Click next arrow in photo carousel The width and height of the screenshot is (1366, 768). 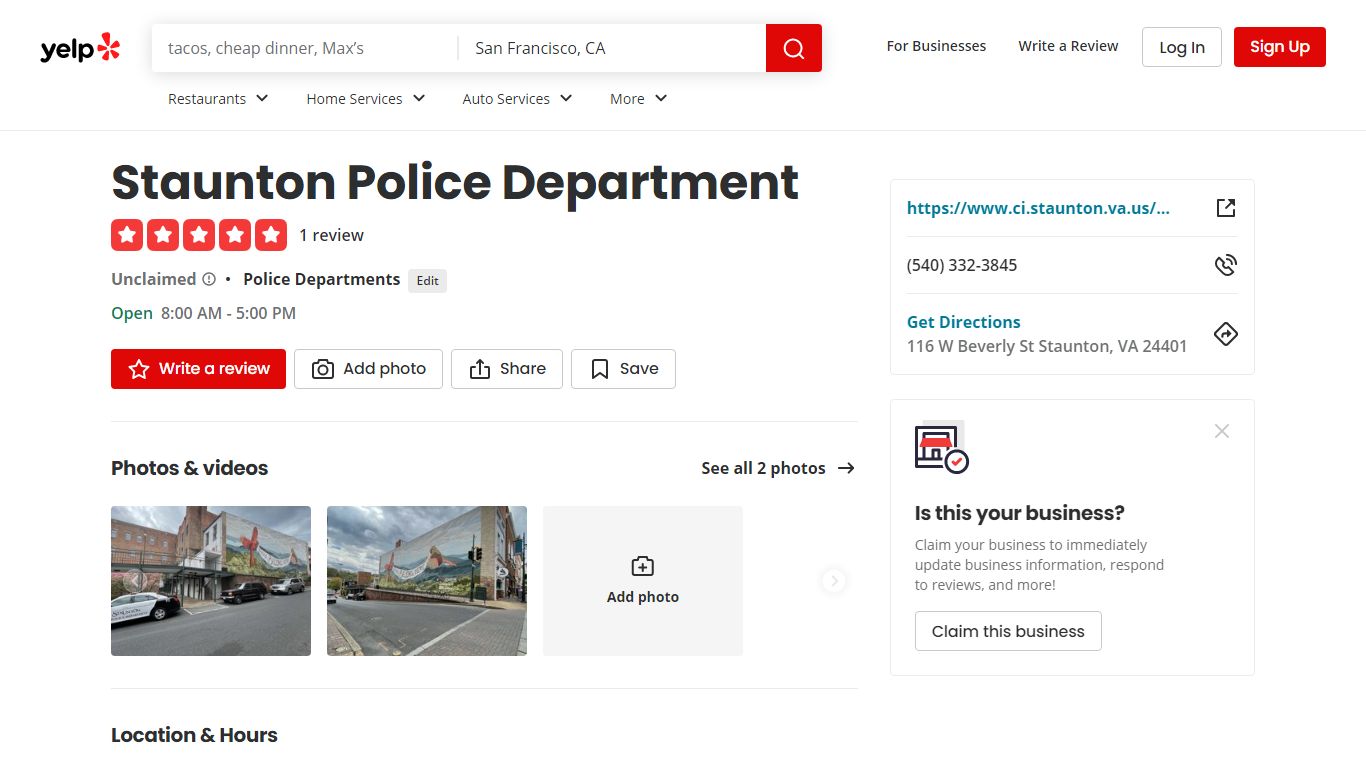point(834,581)
